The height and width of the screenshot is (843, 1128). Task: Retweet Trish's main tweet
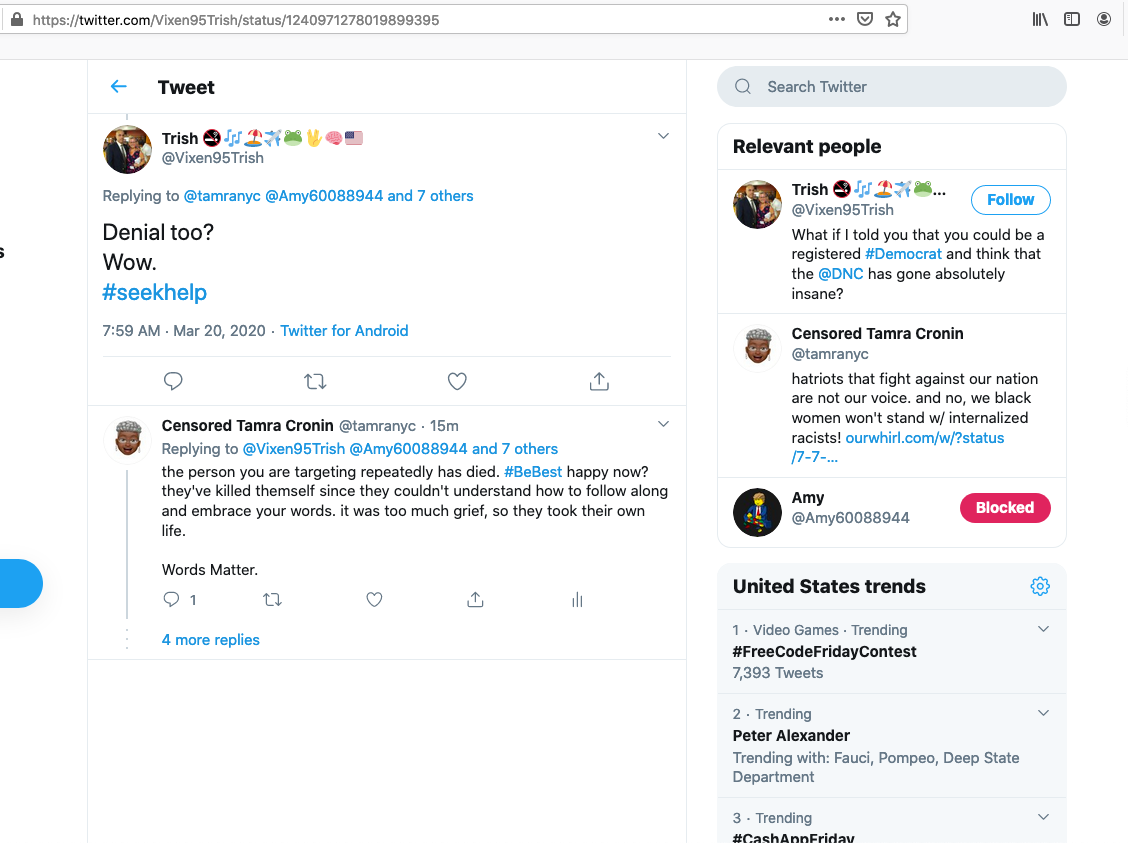coord(315,381)
